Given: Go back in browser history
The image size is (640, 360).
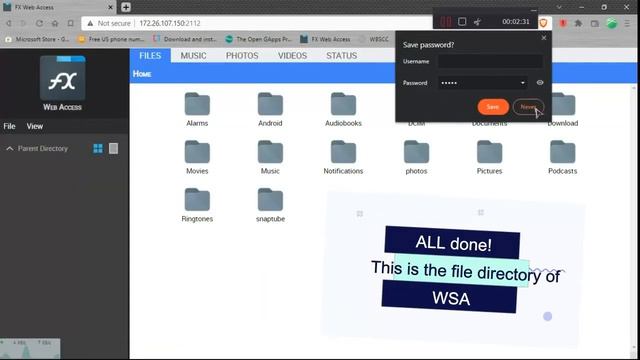Looking at the screenshot, I should [9, 23].
